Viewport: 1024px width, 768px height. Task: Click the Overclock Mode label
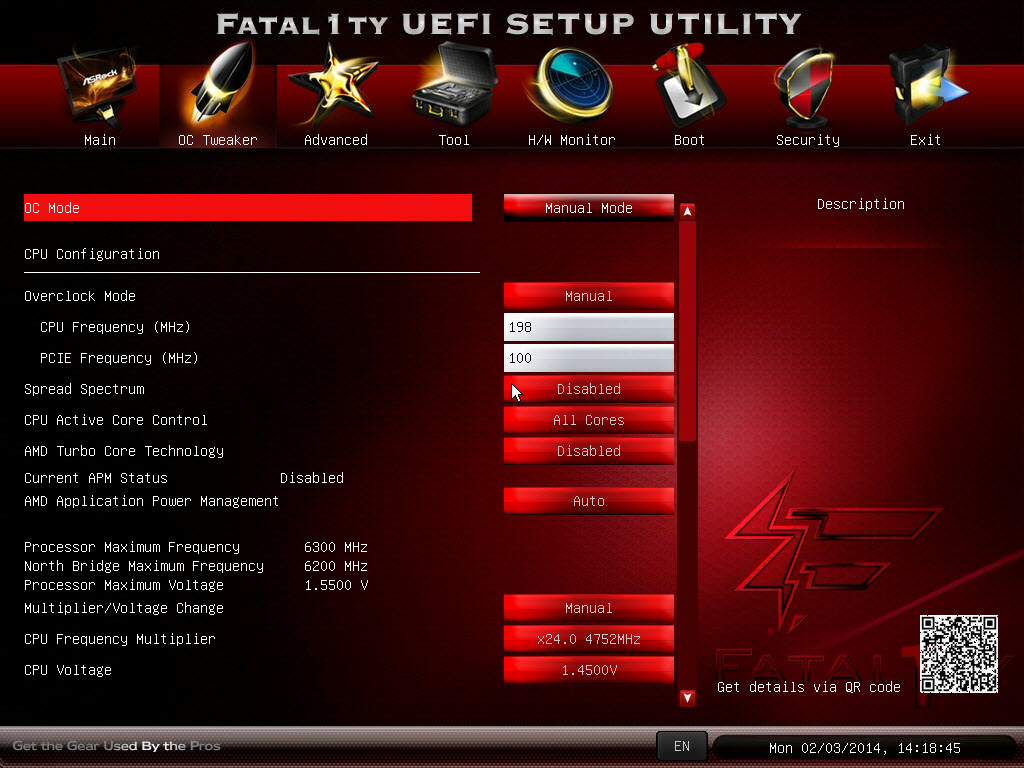[80, 296]
